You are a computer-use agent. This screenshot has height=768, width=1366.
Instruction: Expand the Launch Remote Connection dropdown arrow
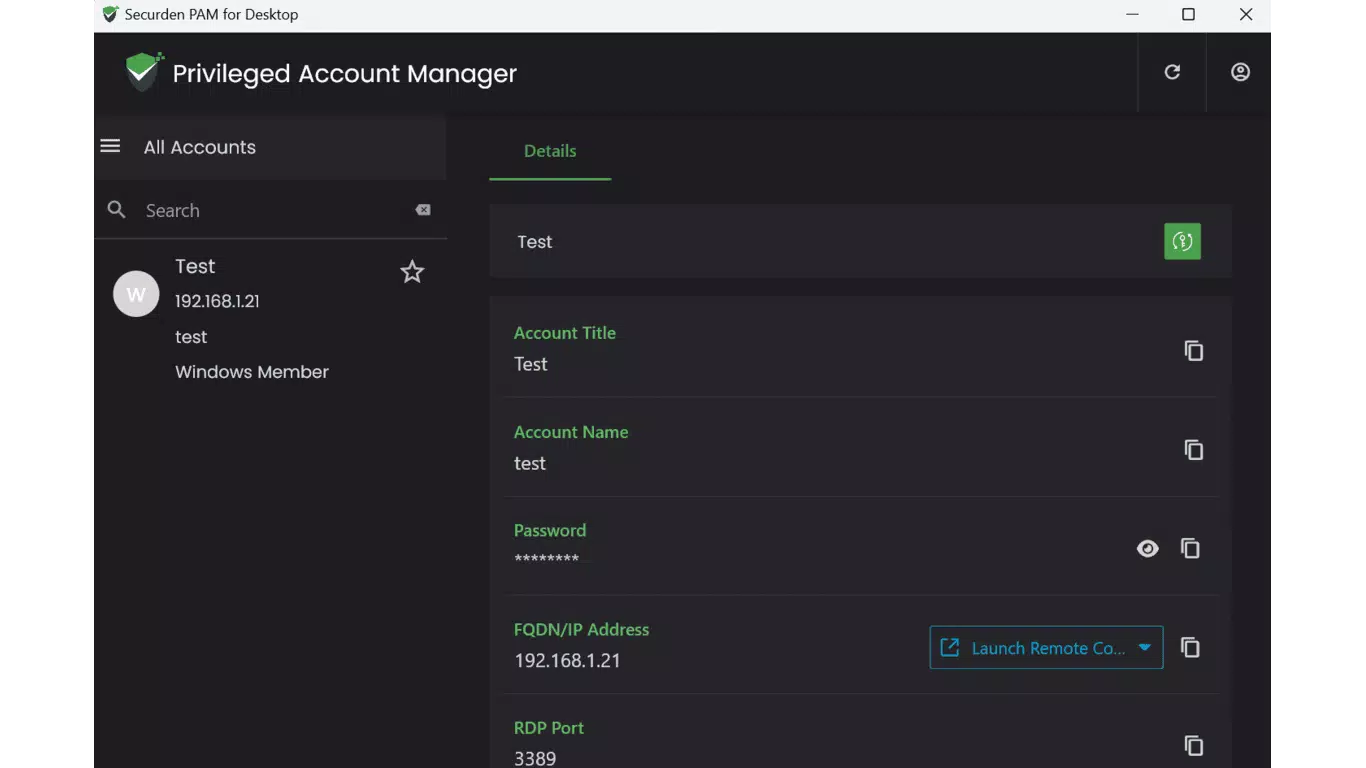pyautogui.click(x=1144, y=648)
